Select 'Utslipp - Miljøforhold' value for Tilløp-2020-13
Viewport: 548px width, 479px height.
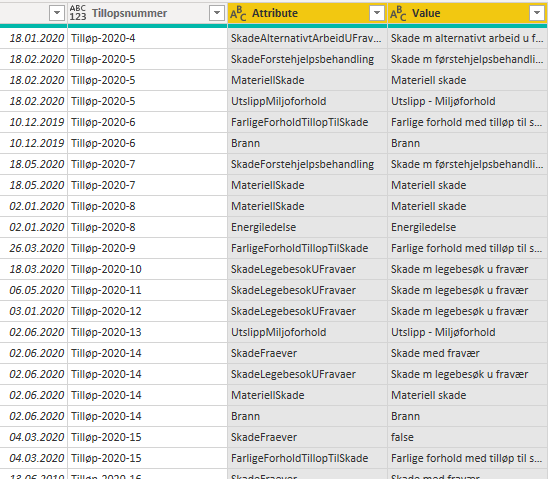468,332
